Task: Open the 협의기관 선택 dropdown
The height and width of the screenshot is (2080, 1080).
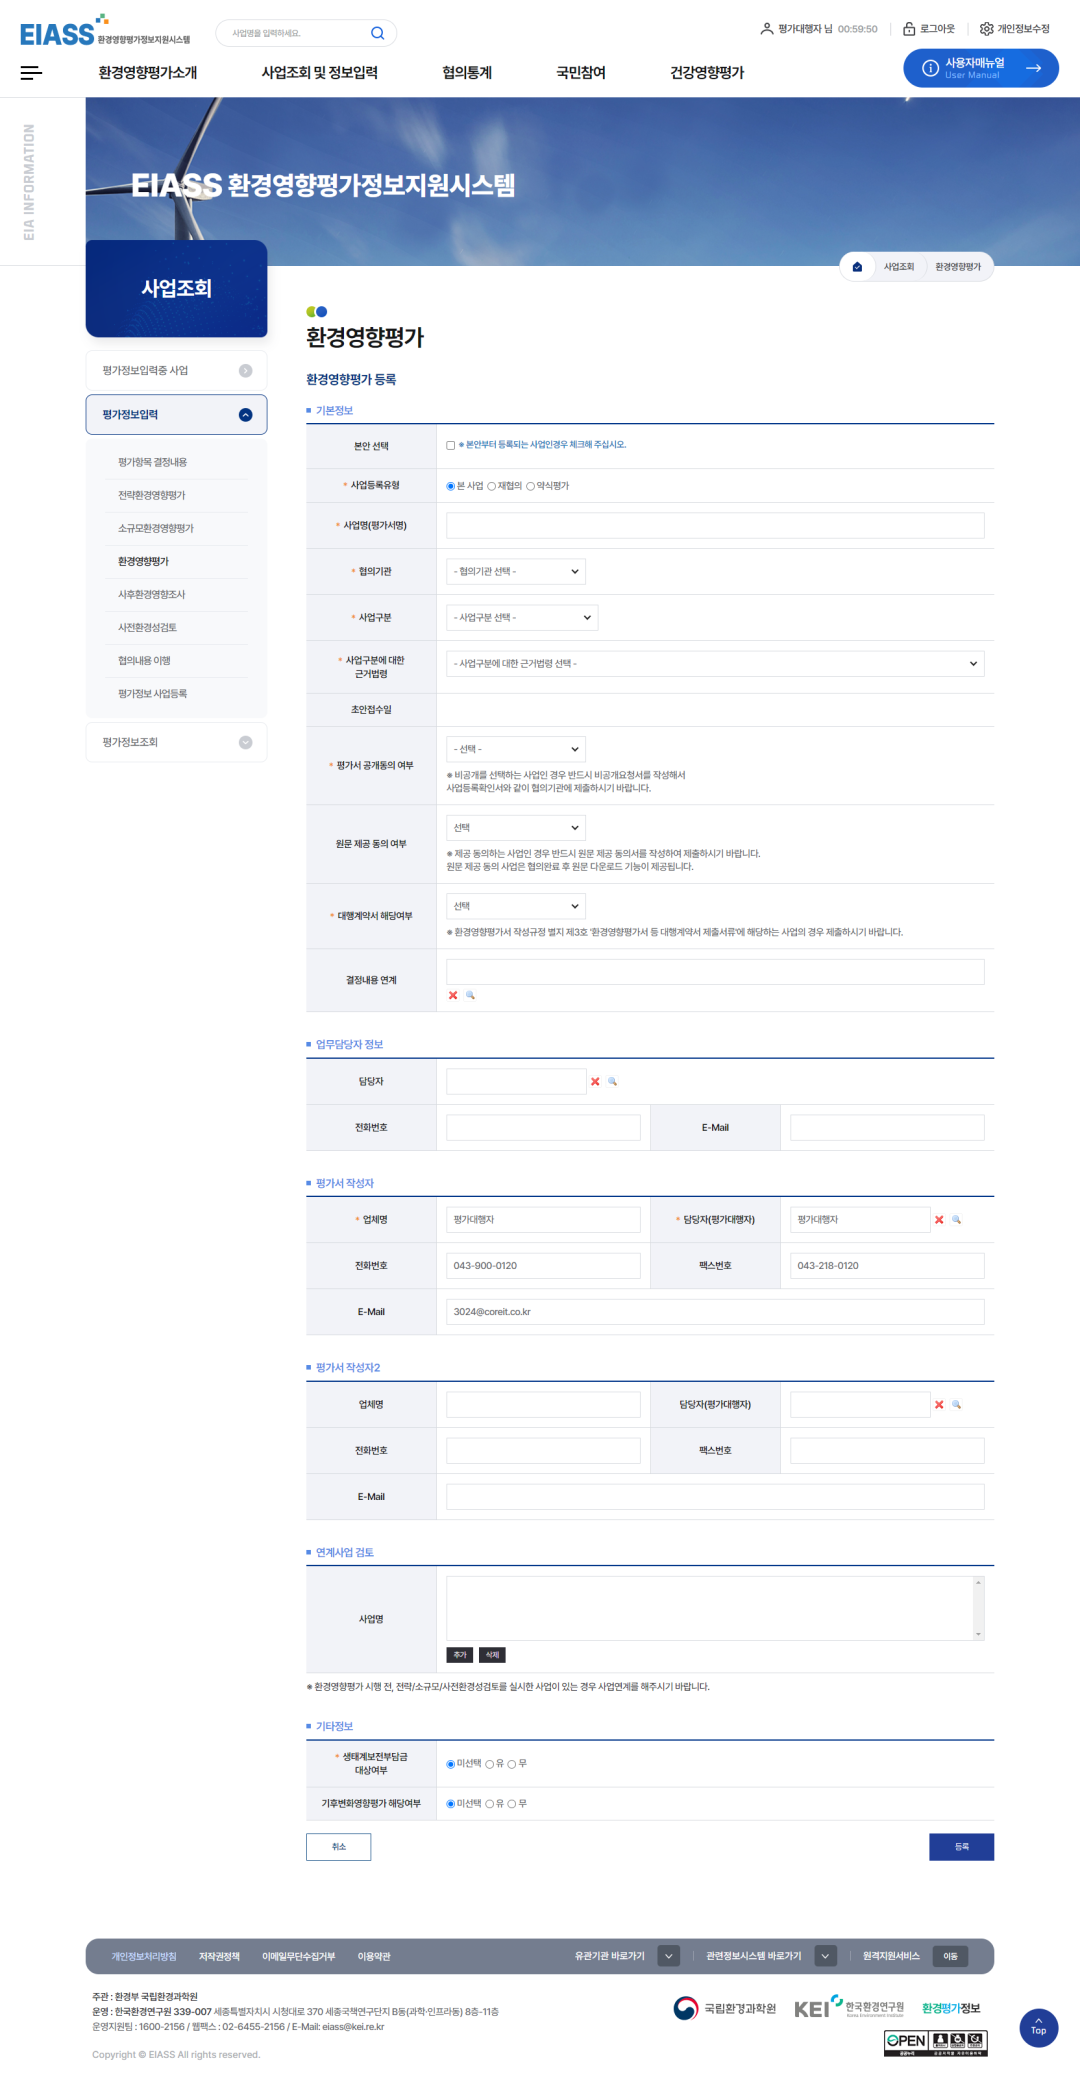Action: pos(515,572)
